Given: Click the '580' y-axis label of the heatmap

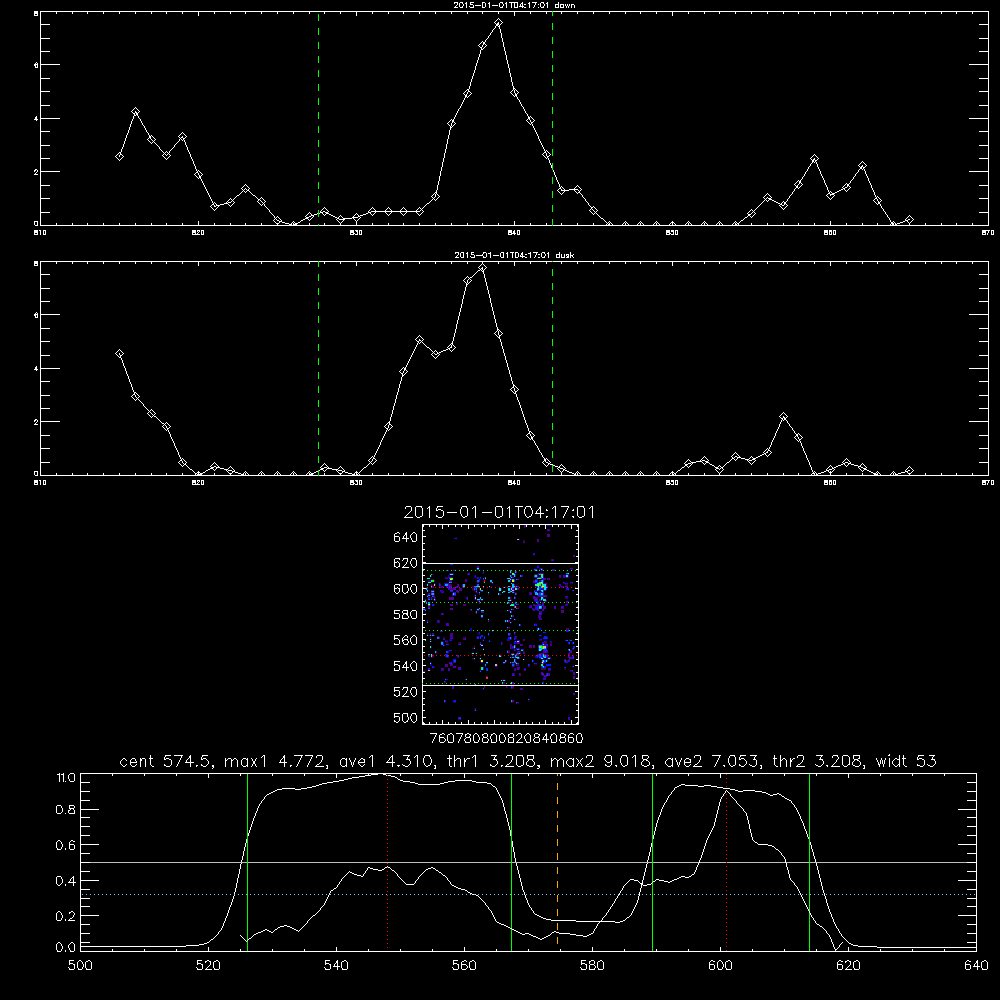Looking at the screenshot, I should (406, 615).
